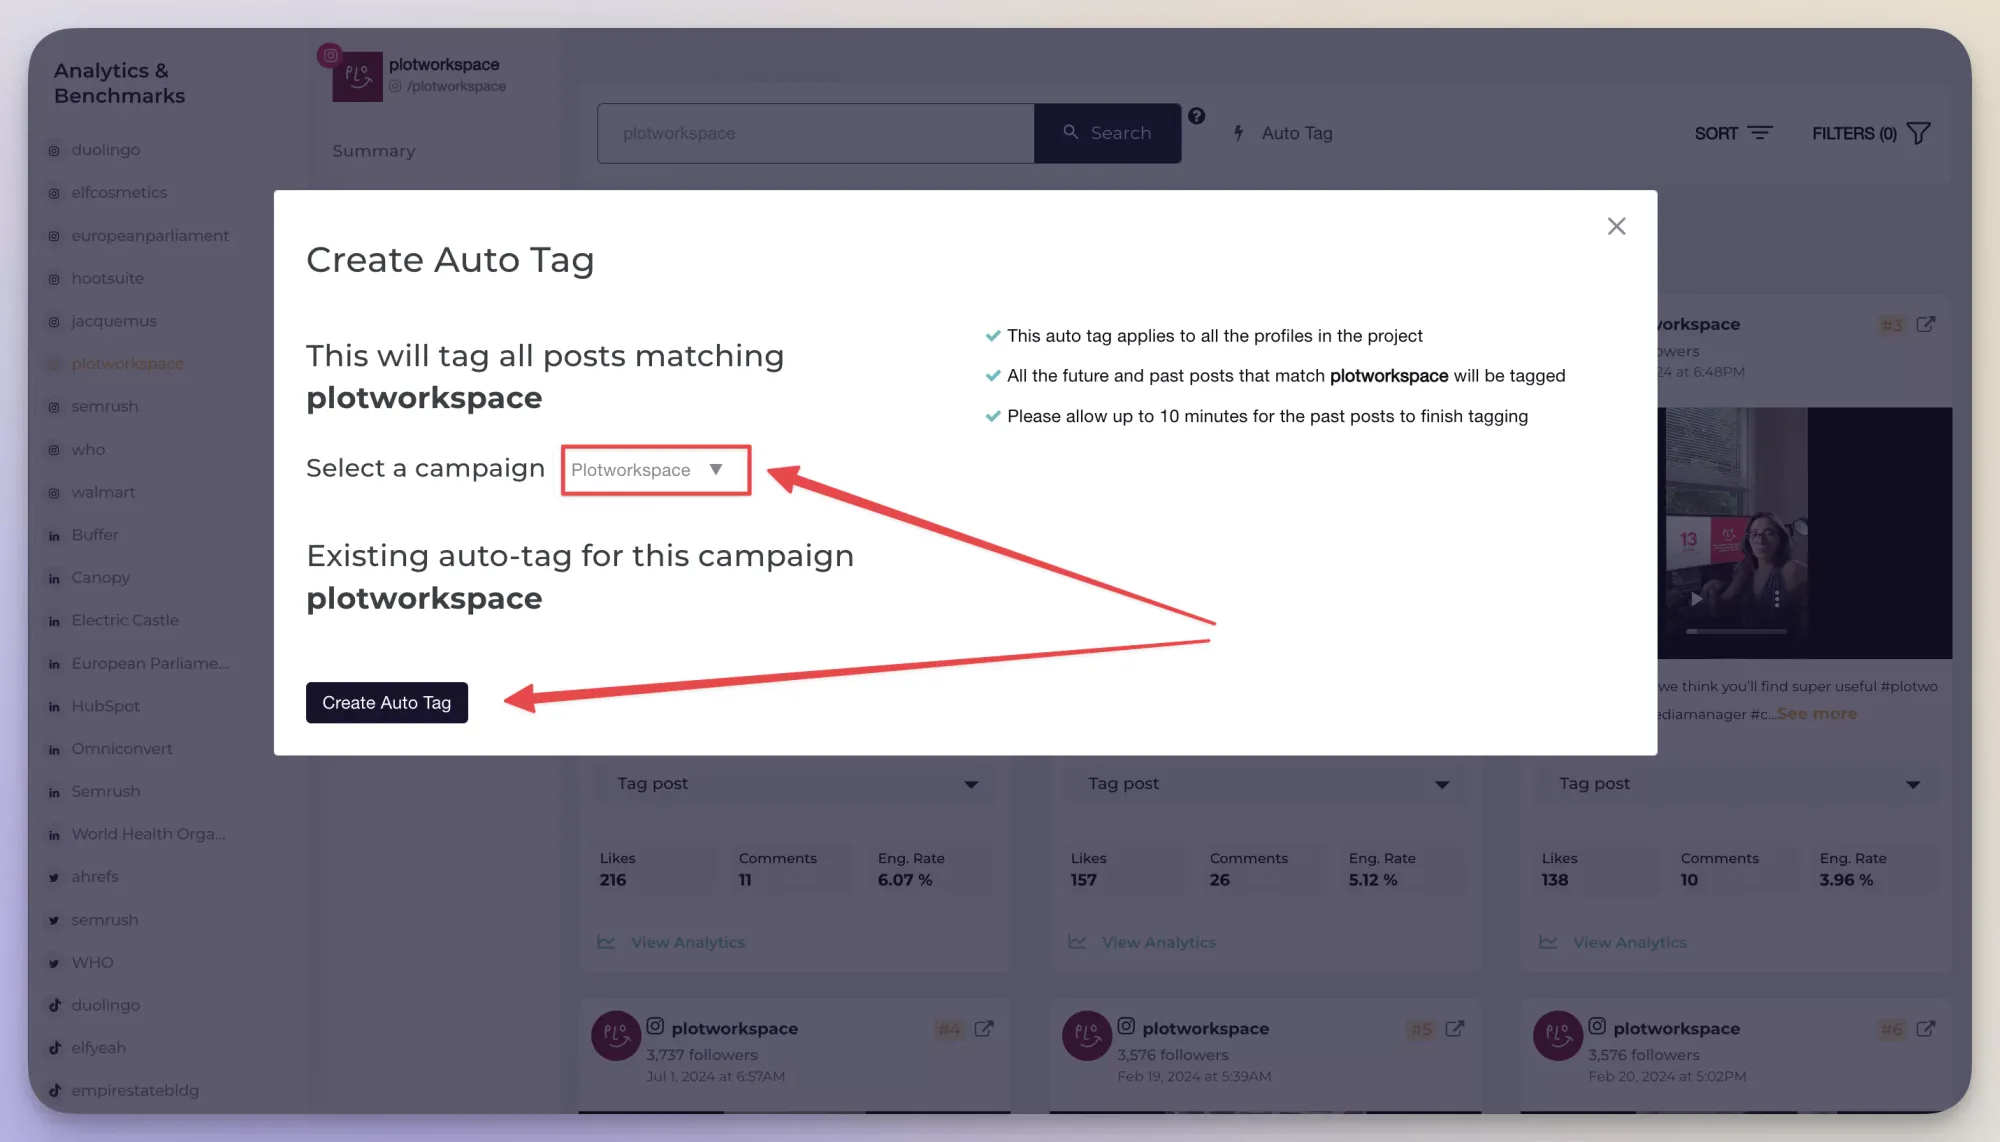Viewport: 2000px width, 1142px height.
Task: Click post #5 plotworkspace avatar
Action: (1087, 1036)
